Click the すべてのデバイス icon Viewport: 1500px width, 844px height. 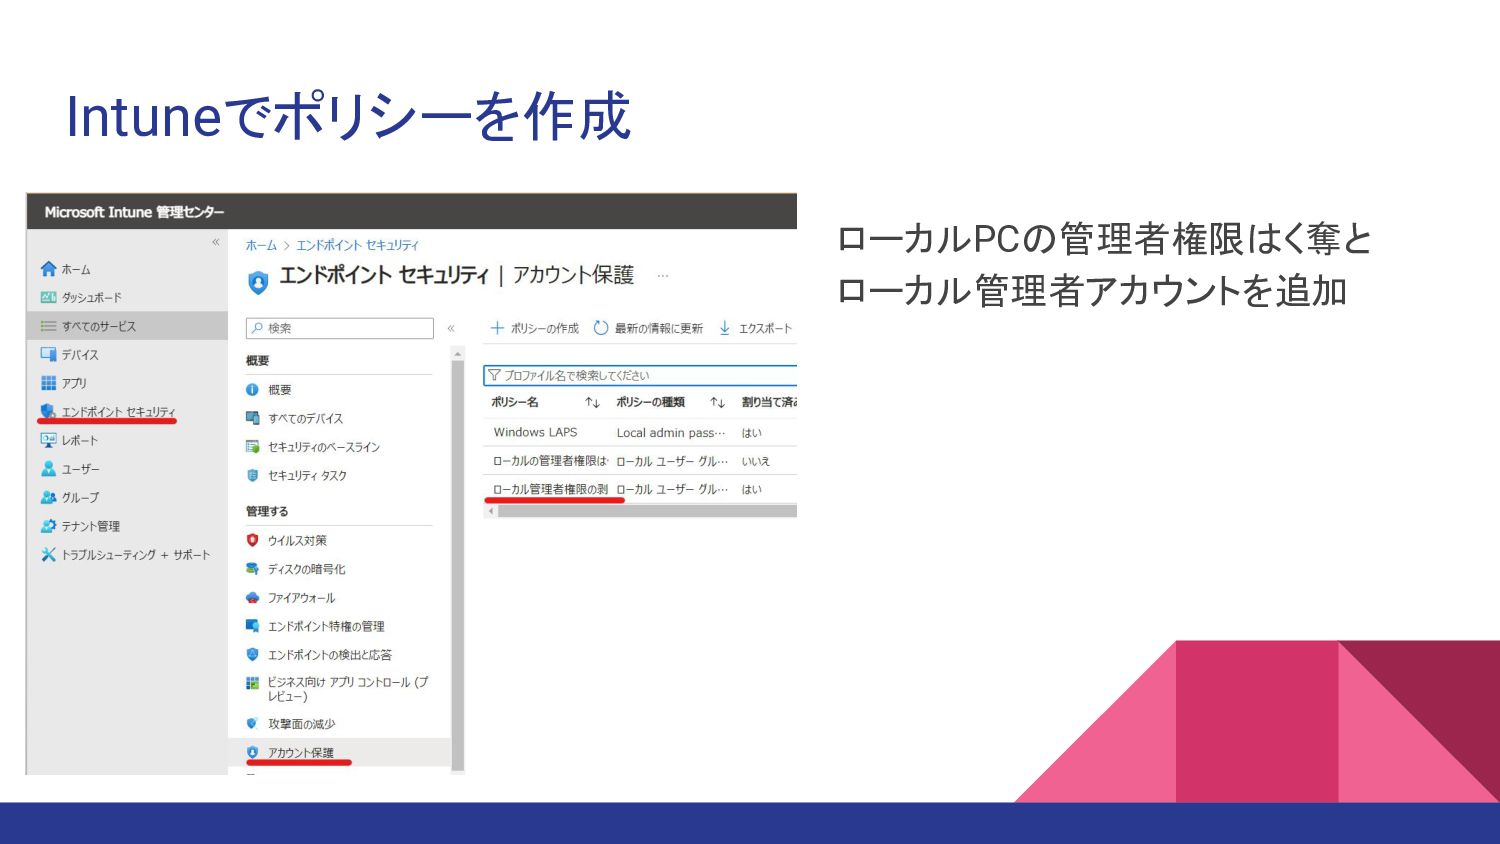[x=253, y=418]
